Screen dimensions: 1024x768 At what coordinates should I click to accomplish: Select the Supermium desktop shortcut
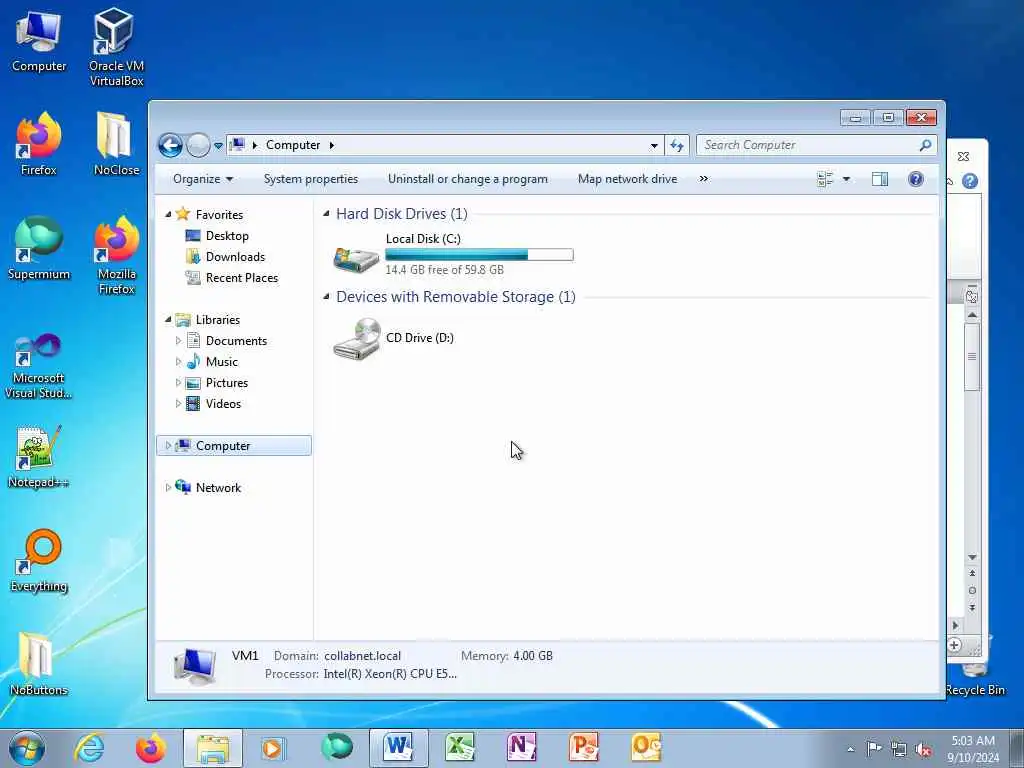pos(39,248)
